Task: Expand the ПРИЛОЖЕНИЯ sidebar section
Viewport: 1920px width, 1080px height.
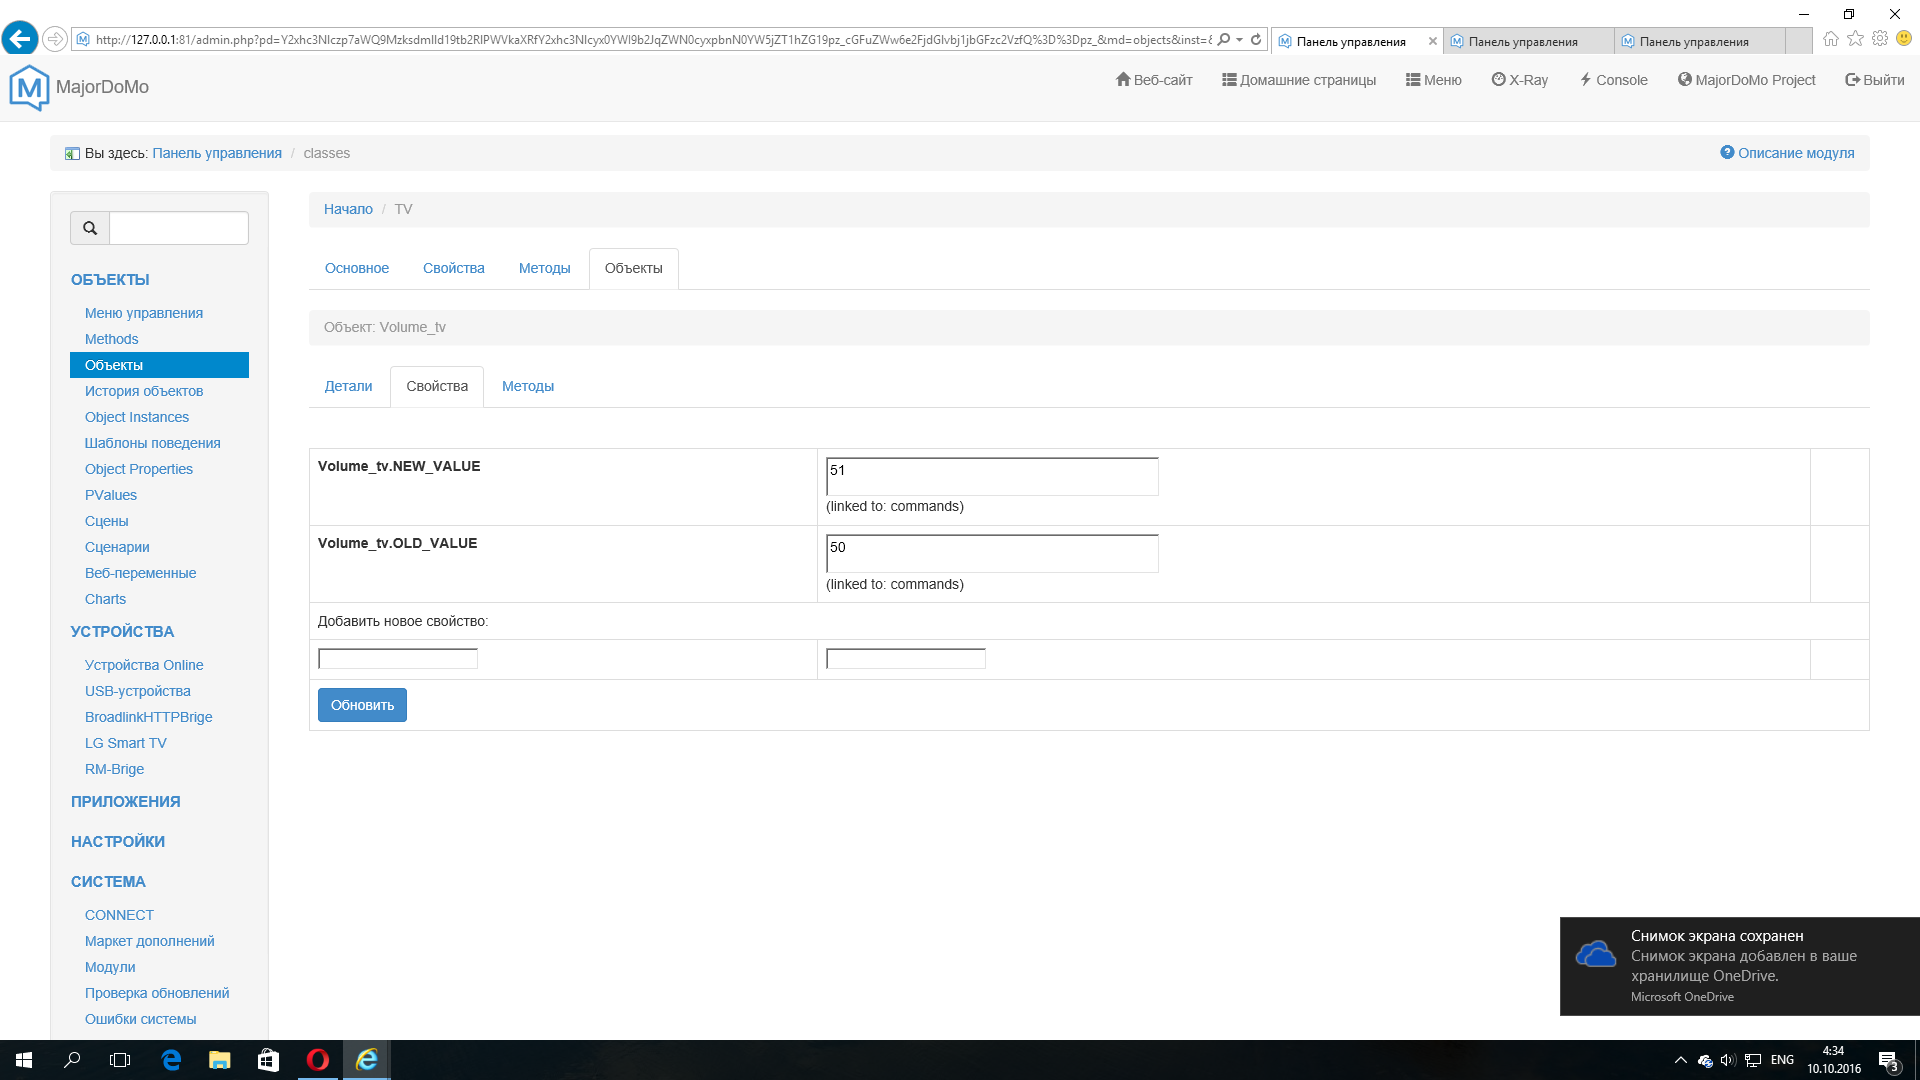Action: (126, 802)
